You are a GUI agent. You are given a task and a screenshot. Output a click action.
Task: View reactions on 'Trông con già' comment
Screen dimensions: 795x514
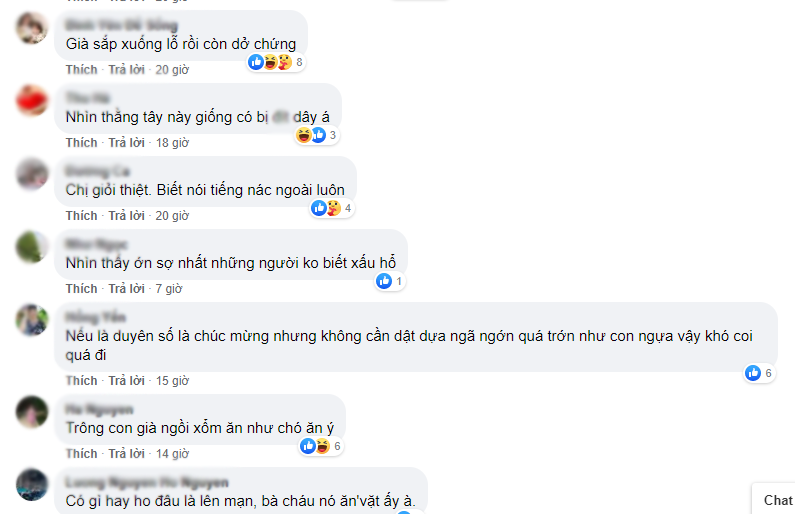pyautogui.click(x=321, y=446)
